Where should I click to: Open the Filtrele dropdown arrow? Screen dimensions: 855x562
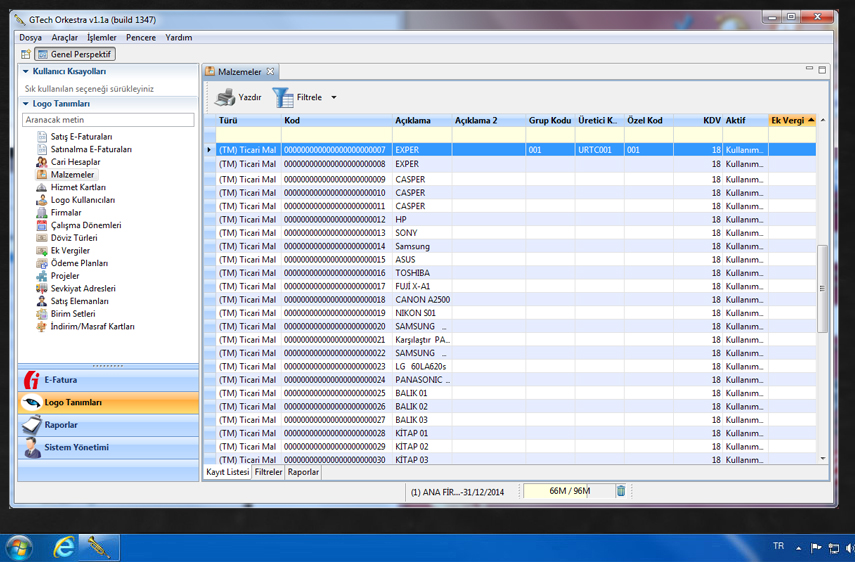click(334, 98)
